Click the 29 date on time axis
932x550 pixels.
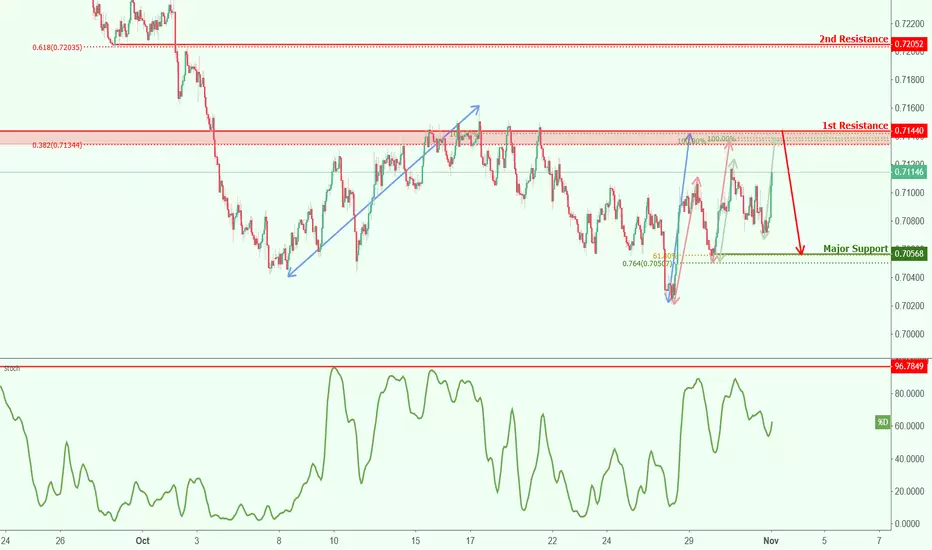coord(688,540)
